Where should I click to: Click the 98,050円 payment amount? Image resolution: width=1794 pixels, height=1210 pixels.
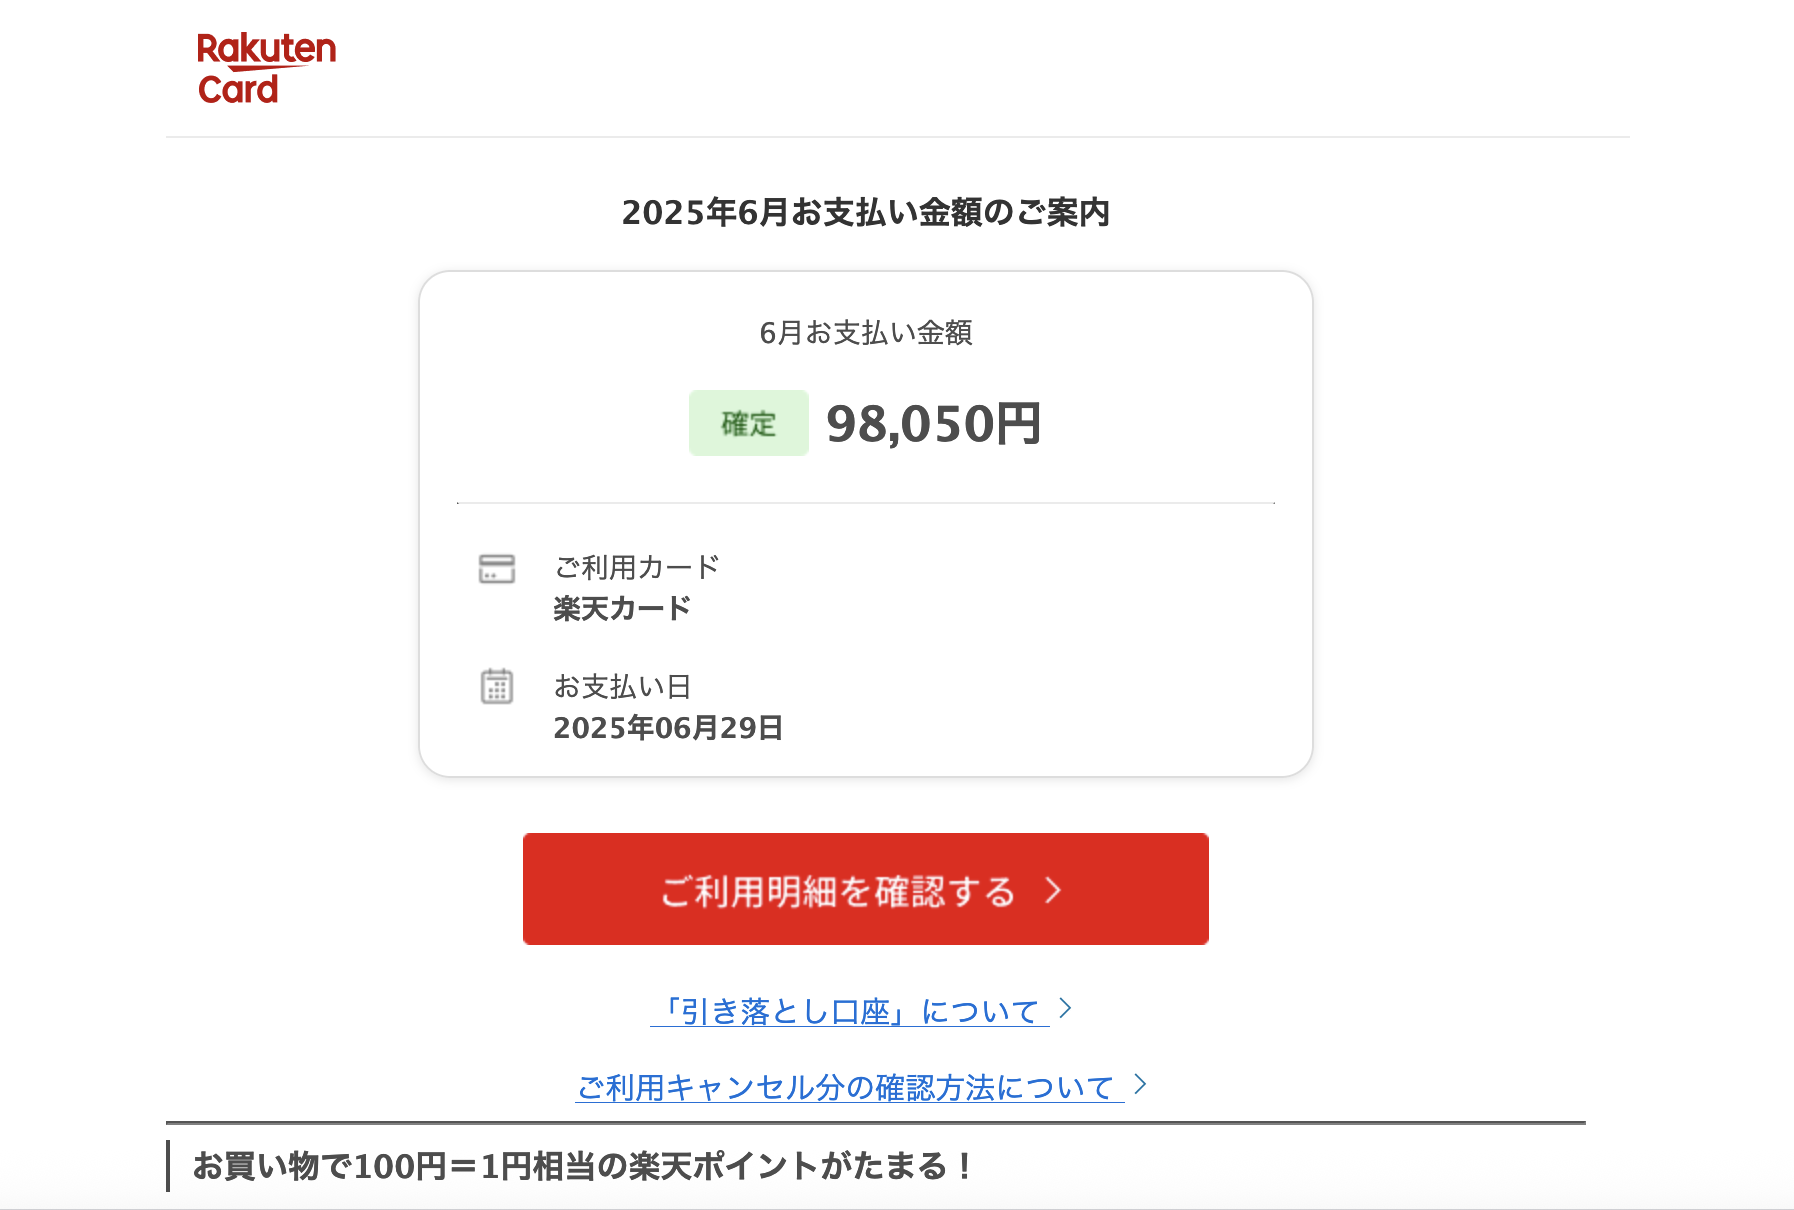[x=934, y=424]
